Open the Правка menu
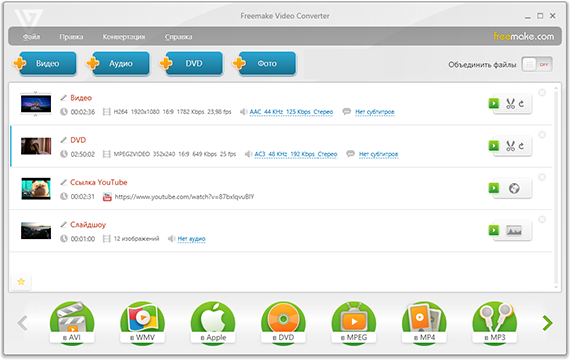This screenshot has height=360, width=570. 71,37
